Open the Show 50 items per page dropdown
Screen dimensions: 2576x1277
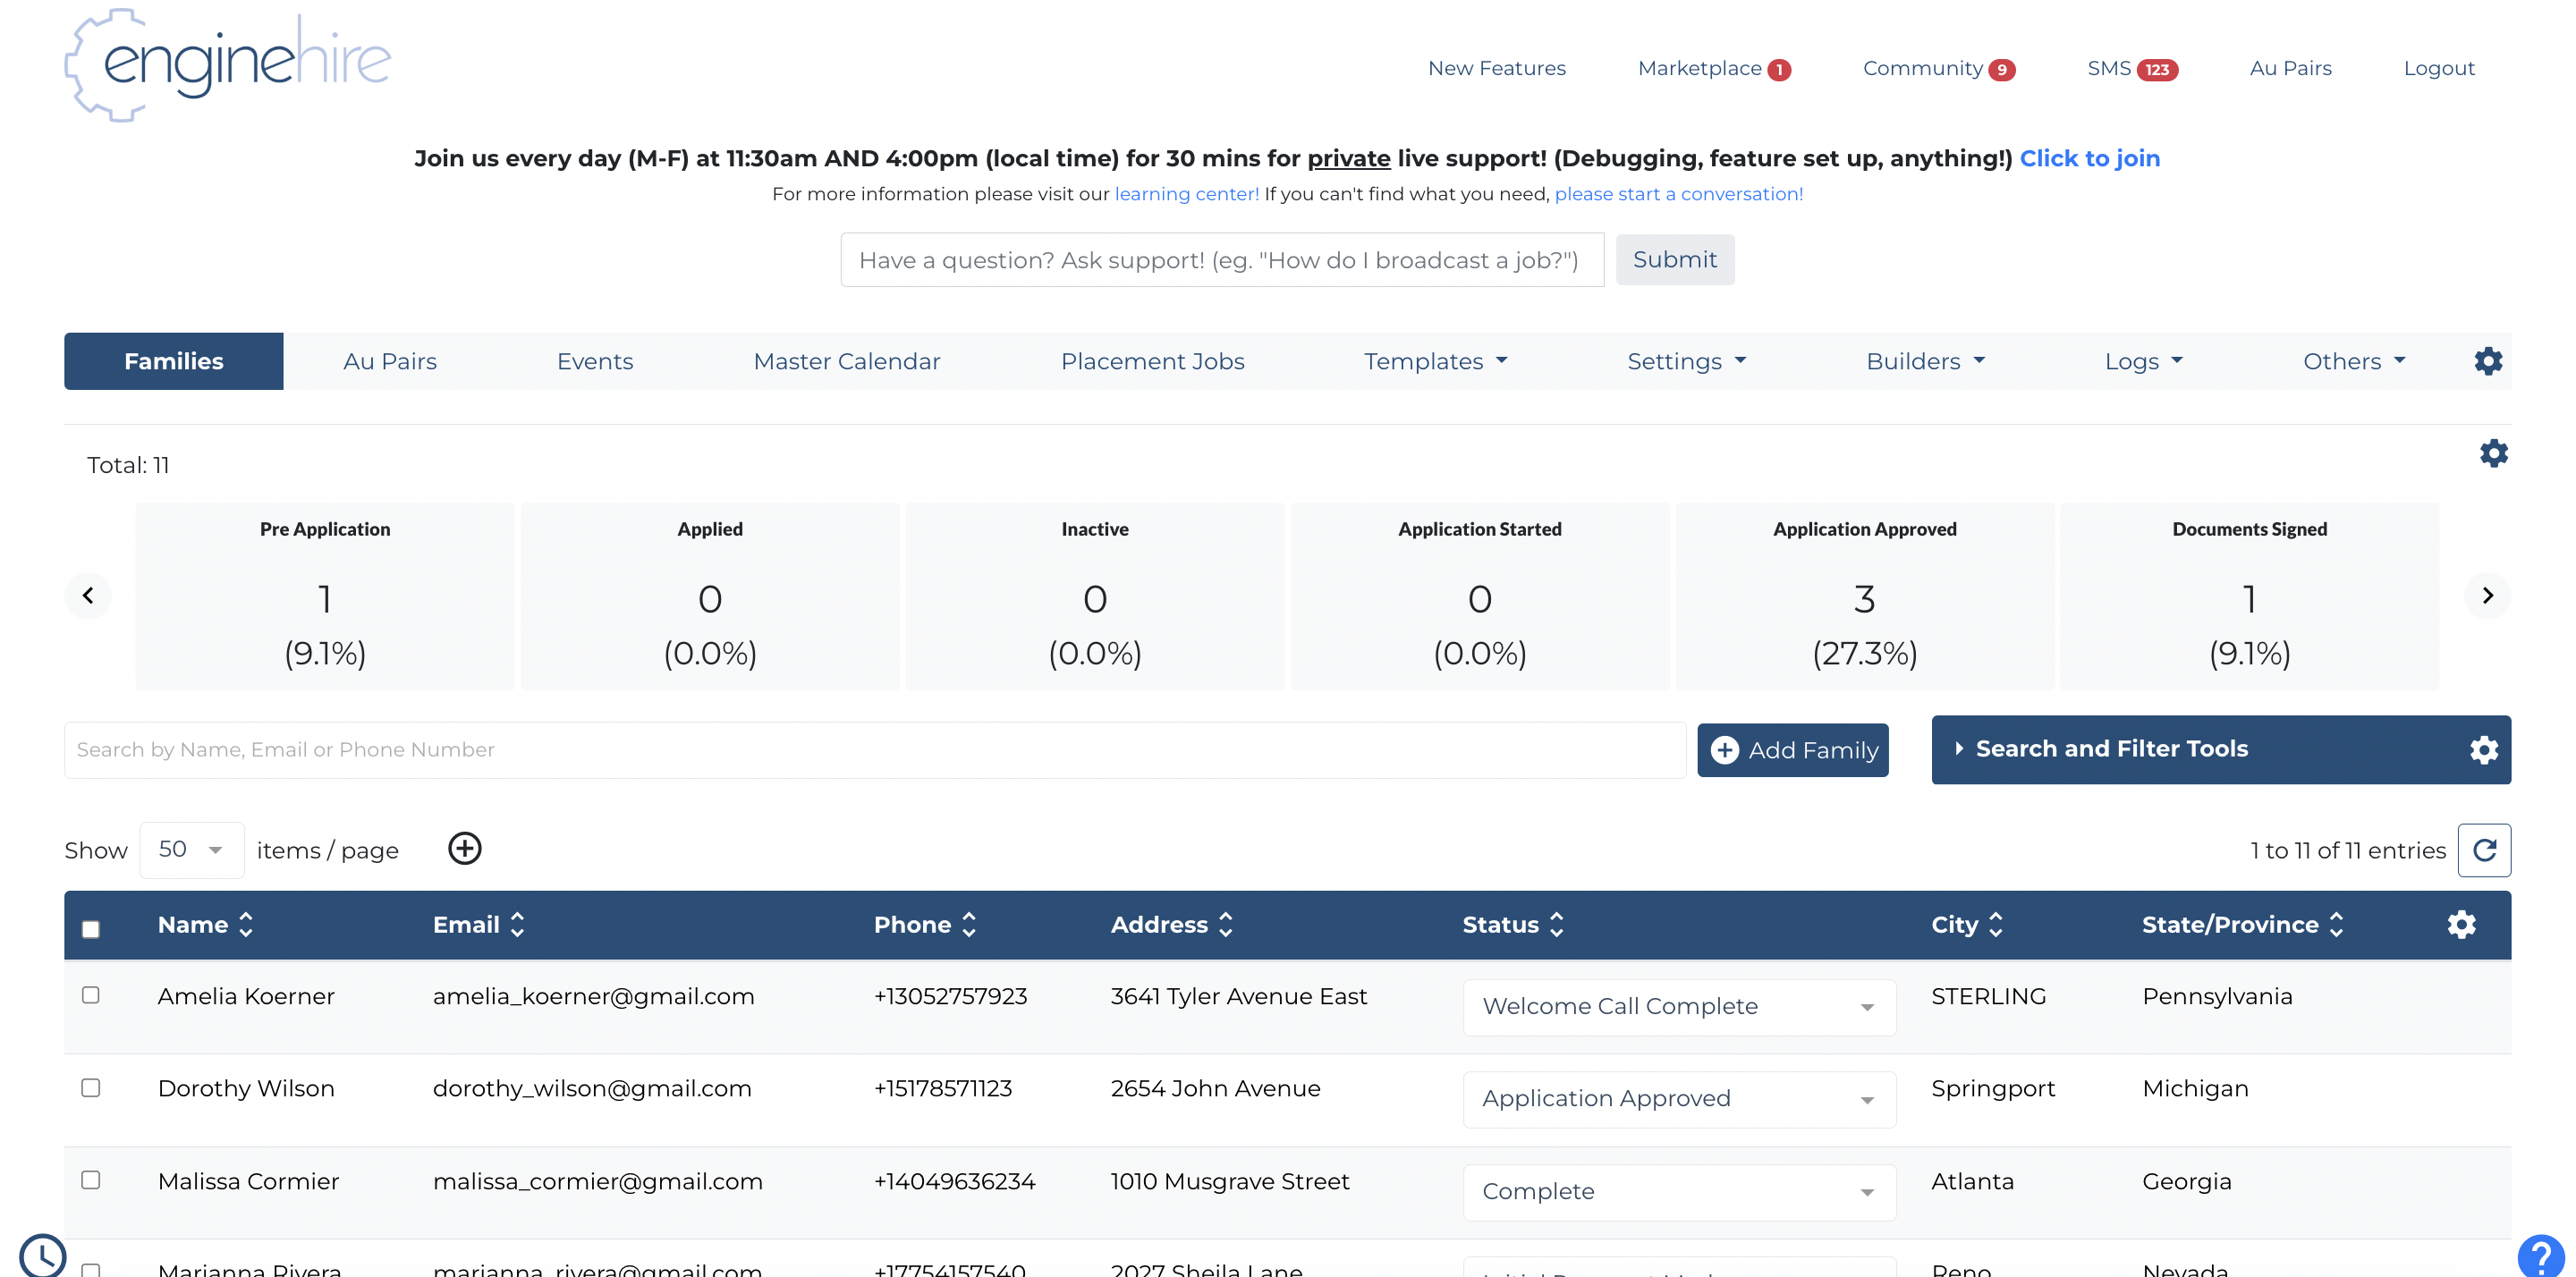pos(192,849)
